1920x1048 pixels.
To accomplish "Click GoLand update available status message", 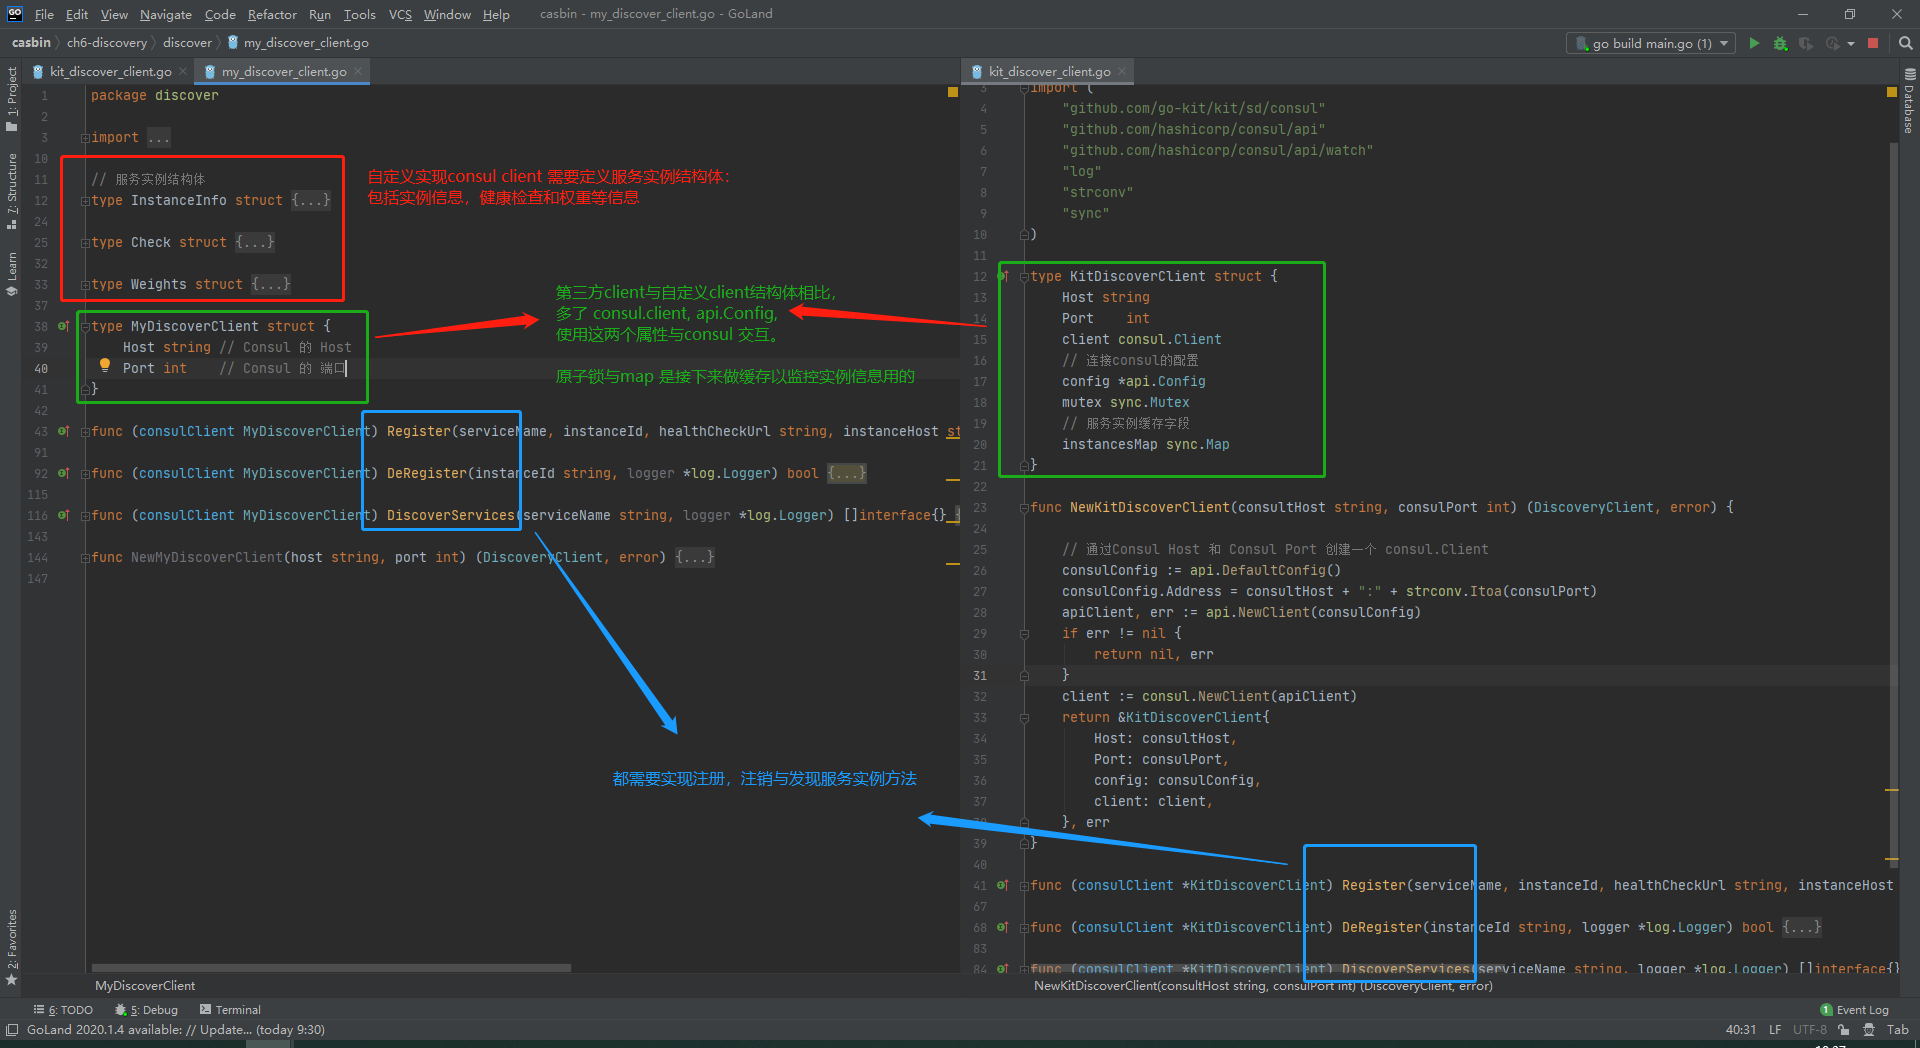I will [176, 1030].
